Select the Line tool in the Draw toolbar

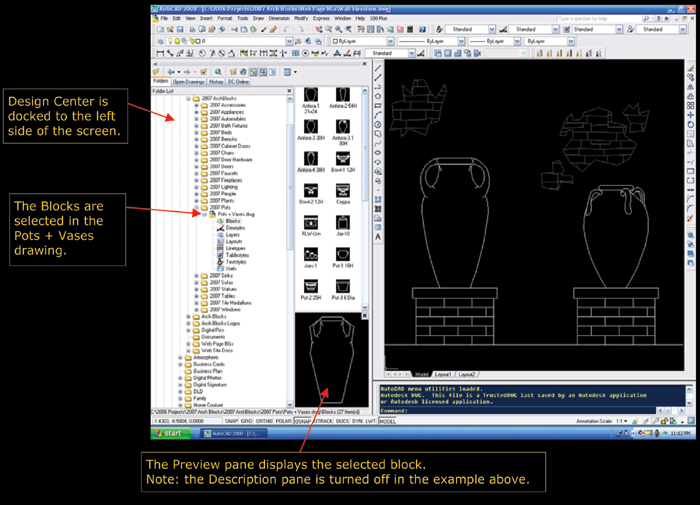(378, 68)
